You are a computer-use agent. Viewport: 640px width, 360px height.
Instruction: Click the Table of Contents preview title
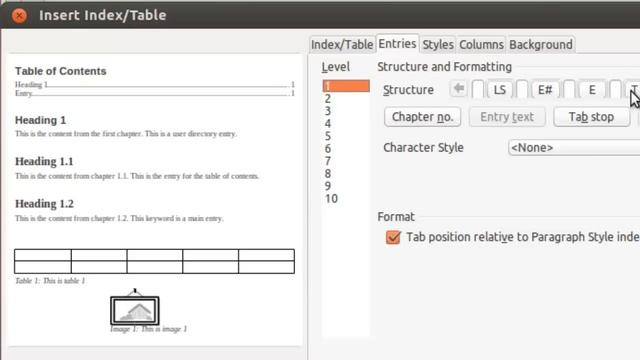(60, 71)
